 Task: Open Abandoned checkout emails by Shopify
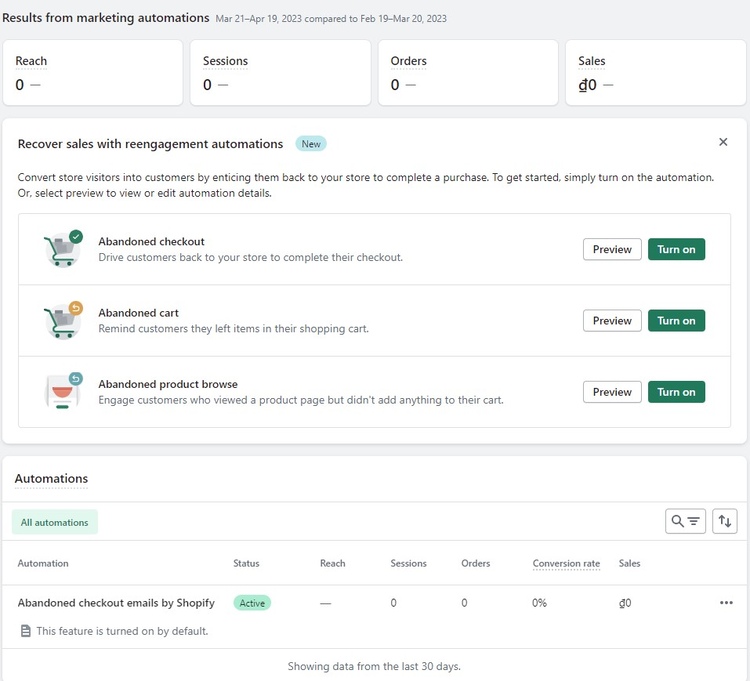point(116,603)
